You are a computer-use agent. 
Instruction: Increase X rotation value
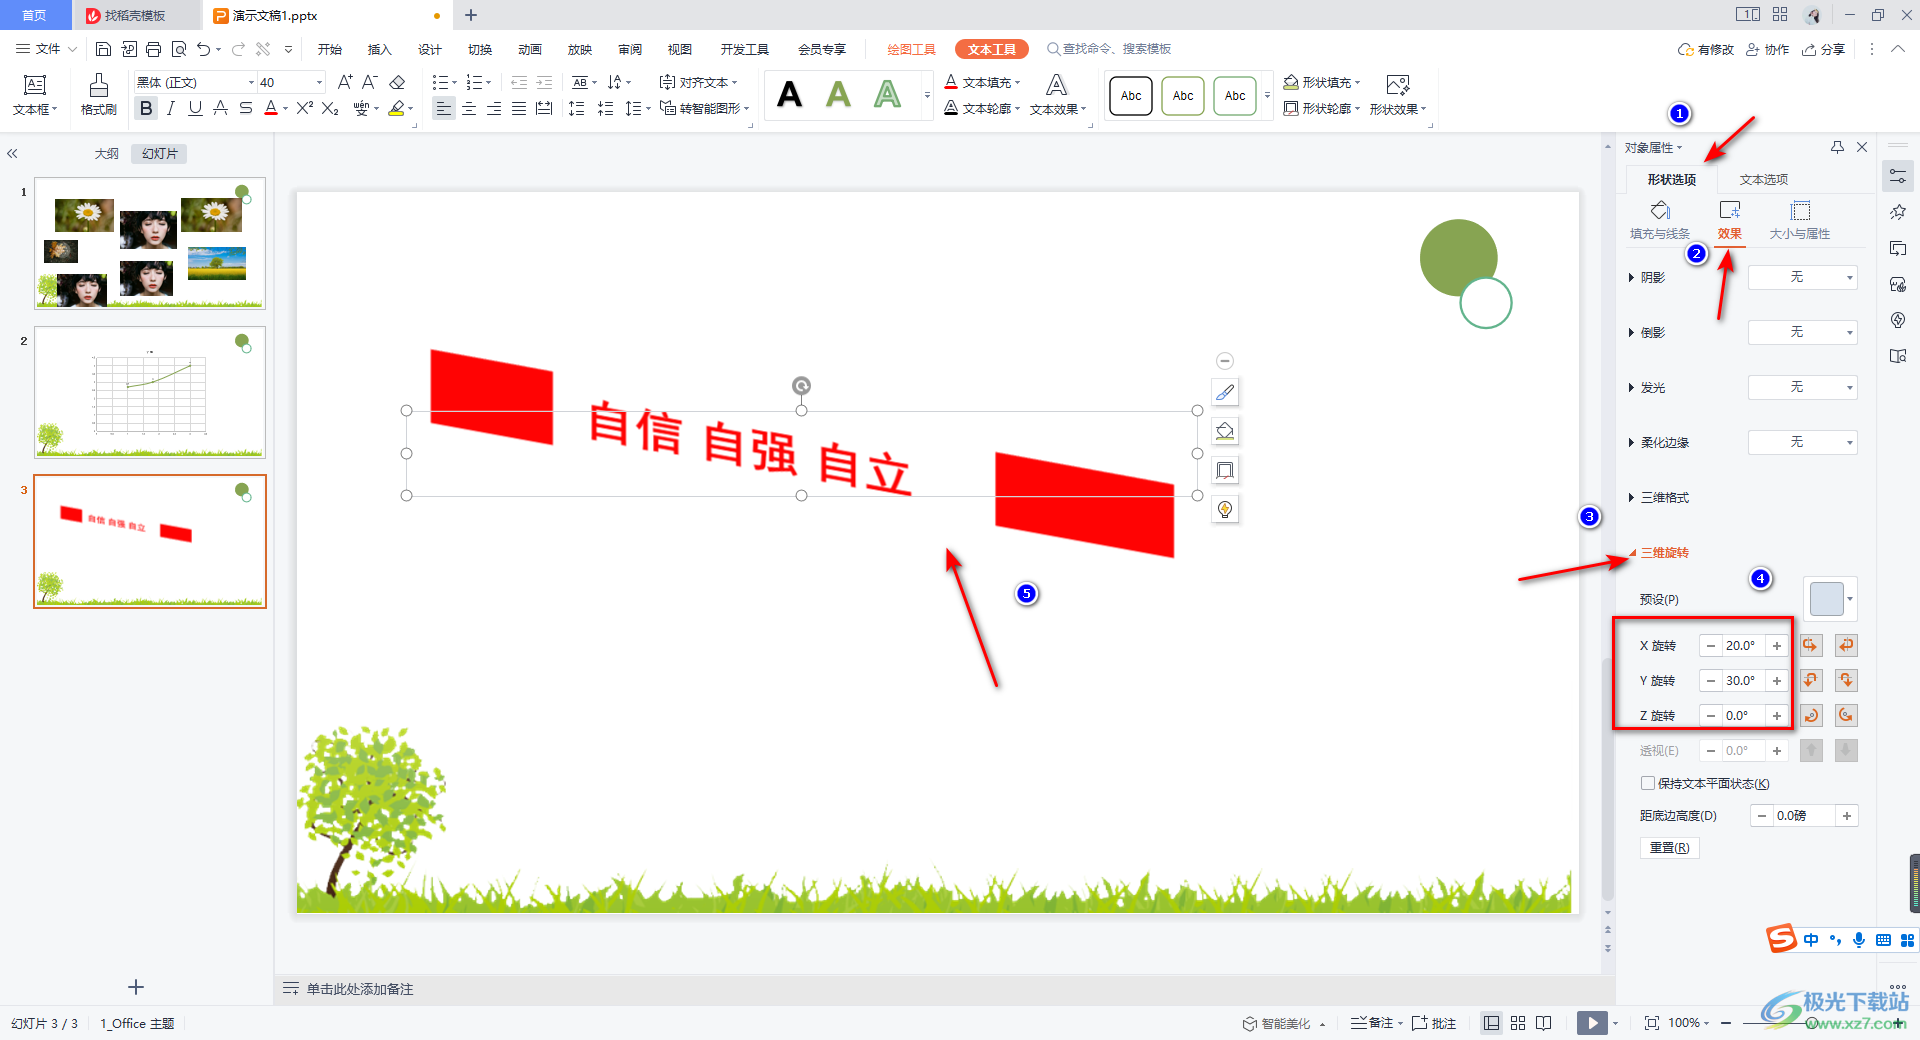1777,646
